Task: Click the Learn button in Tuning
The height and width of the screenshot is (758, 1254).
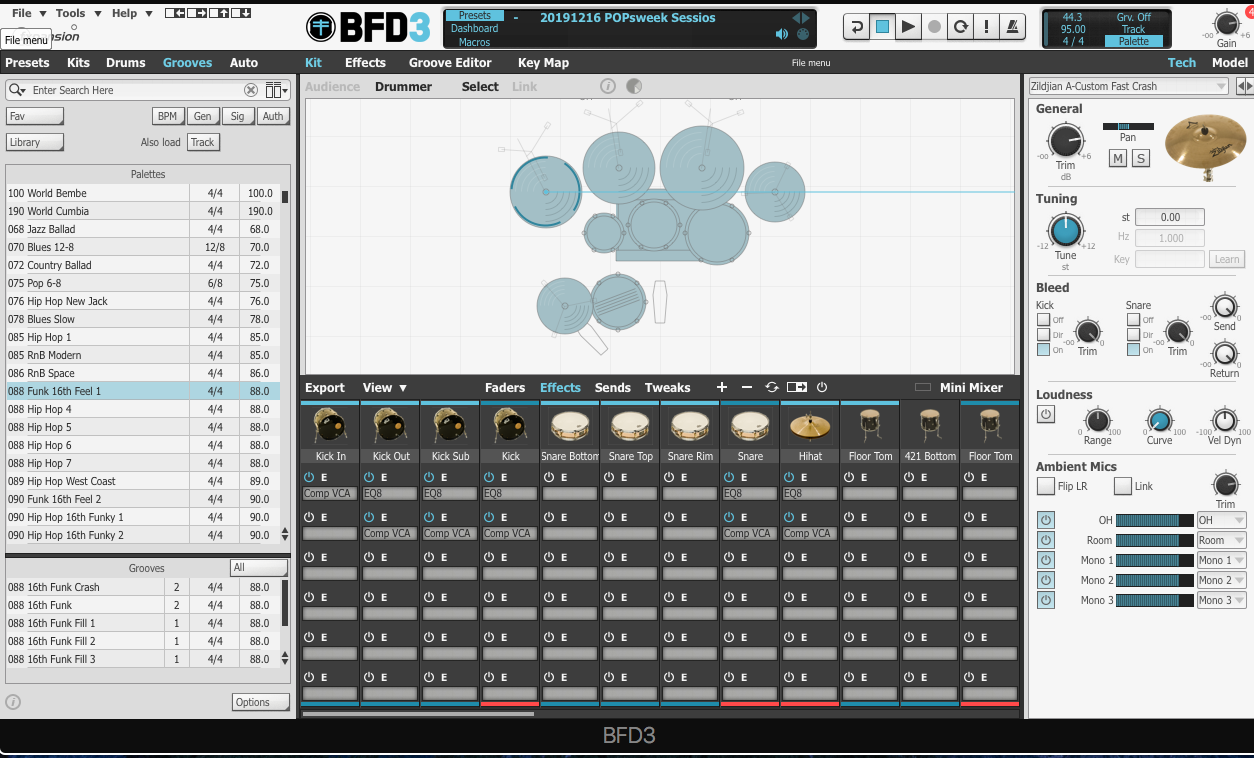Action: [1226, 259]
